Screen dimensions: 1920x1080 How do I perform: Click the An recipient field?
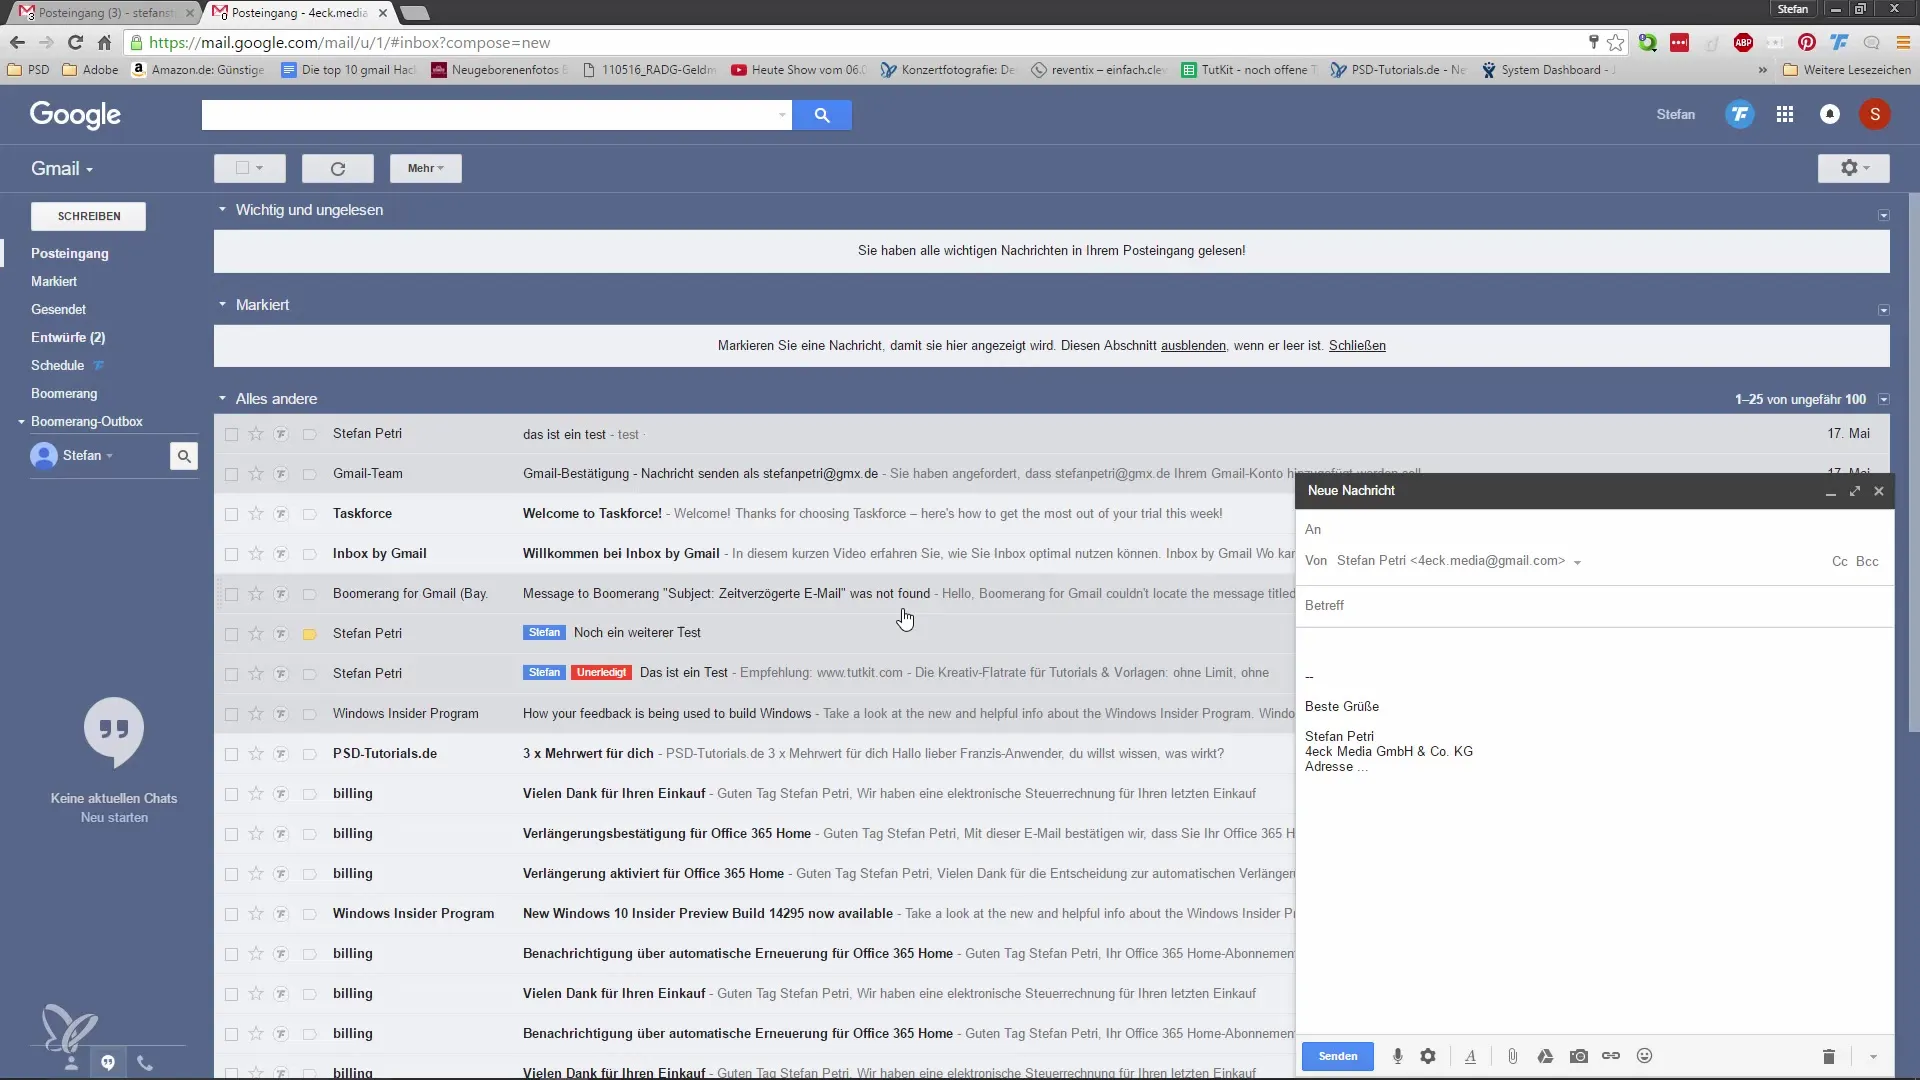[x=1594, y=530]
